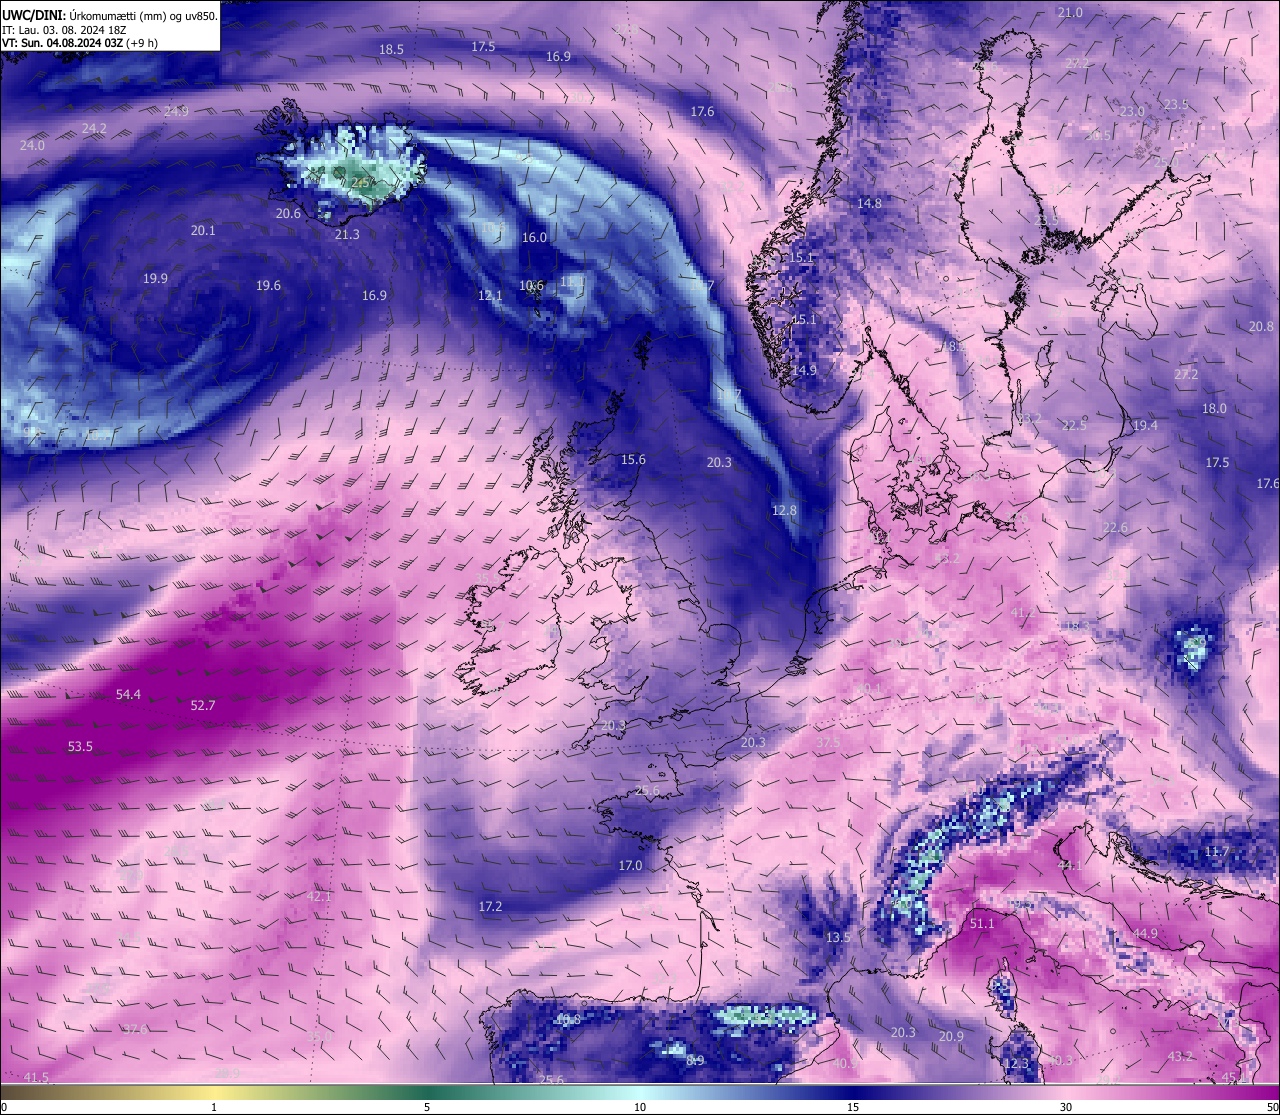
Task: Click the 20.1 value label
Action: tap(203, 231)
